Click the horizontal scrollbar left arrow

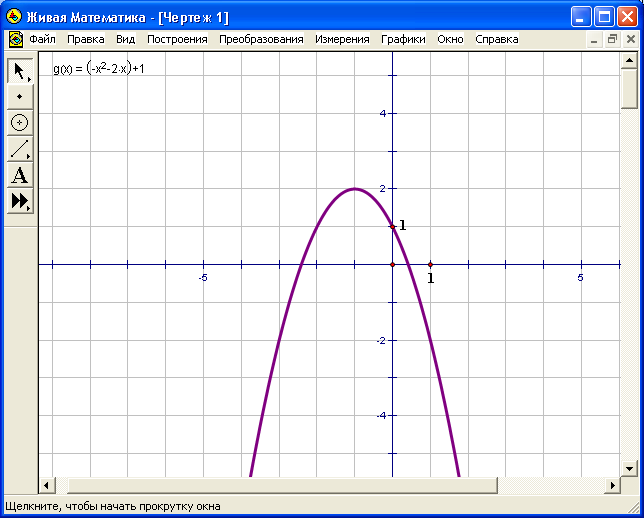[46, 485]
